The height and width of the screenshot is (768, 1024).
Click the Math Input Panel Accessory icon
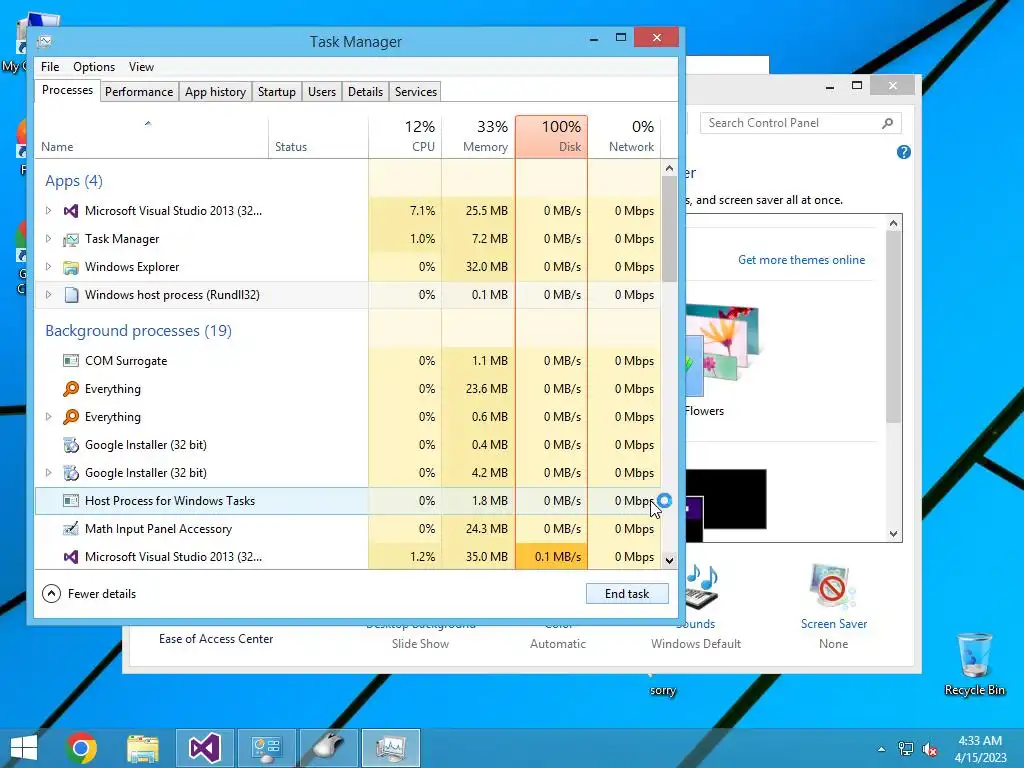[71, 529]
